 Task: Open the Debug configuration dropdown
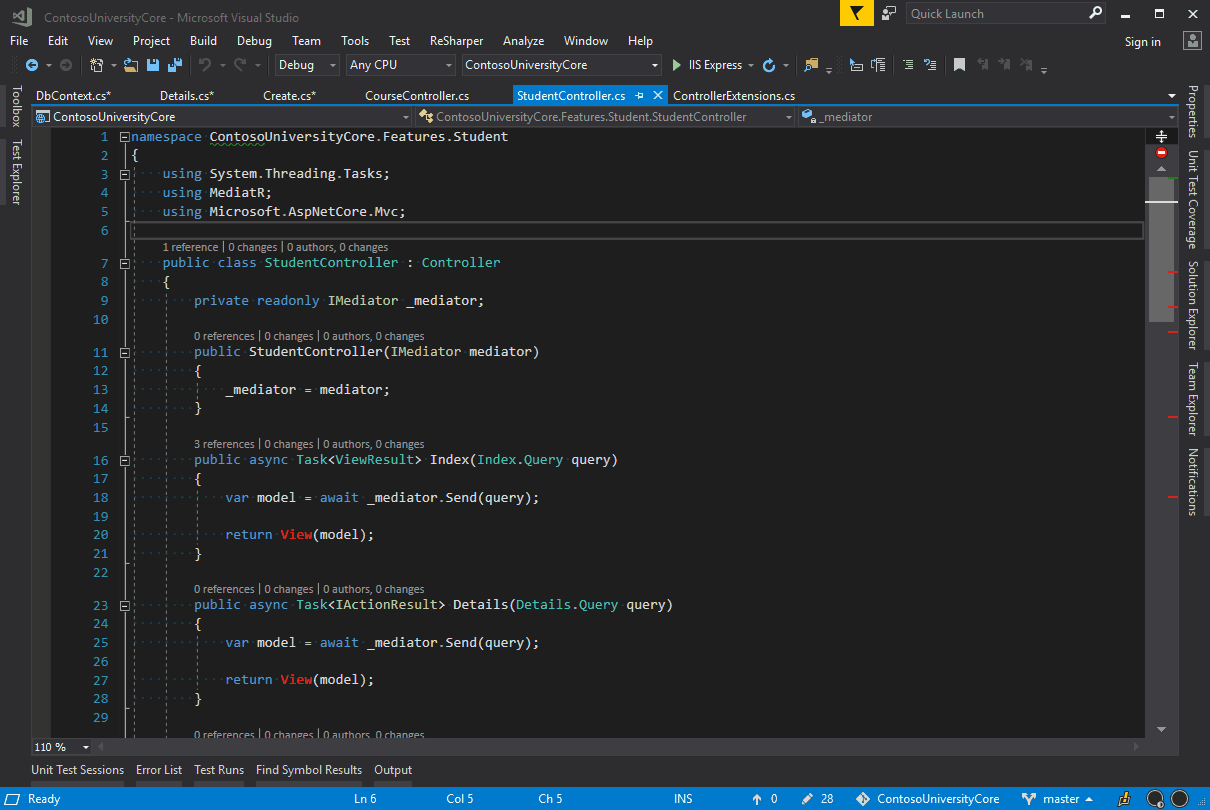pyautogui.click(x=307, y=65)
